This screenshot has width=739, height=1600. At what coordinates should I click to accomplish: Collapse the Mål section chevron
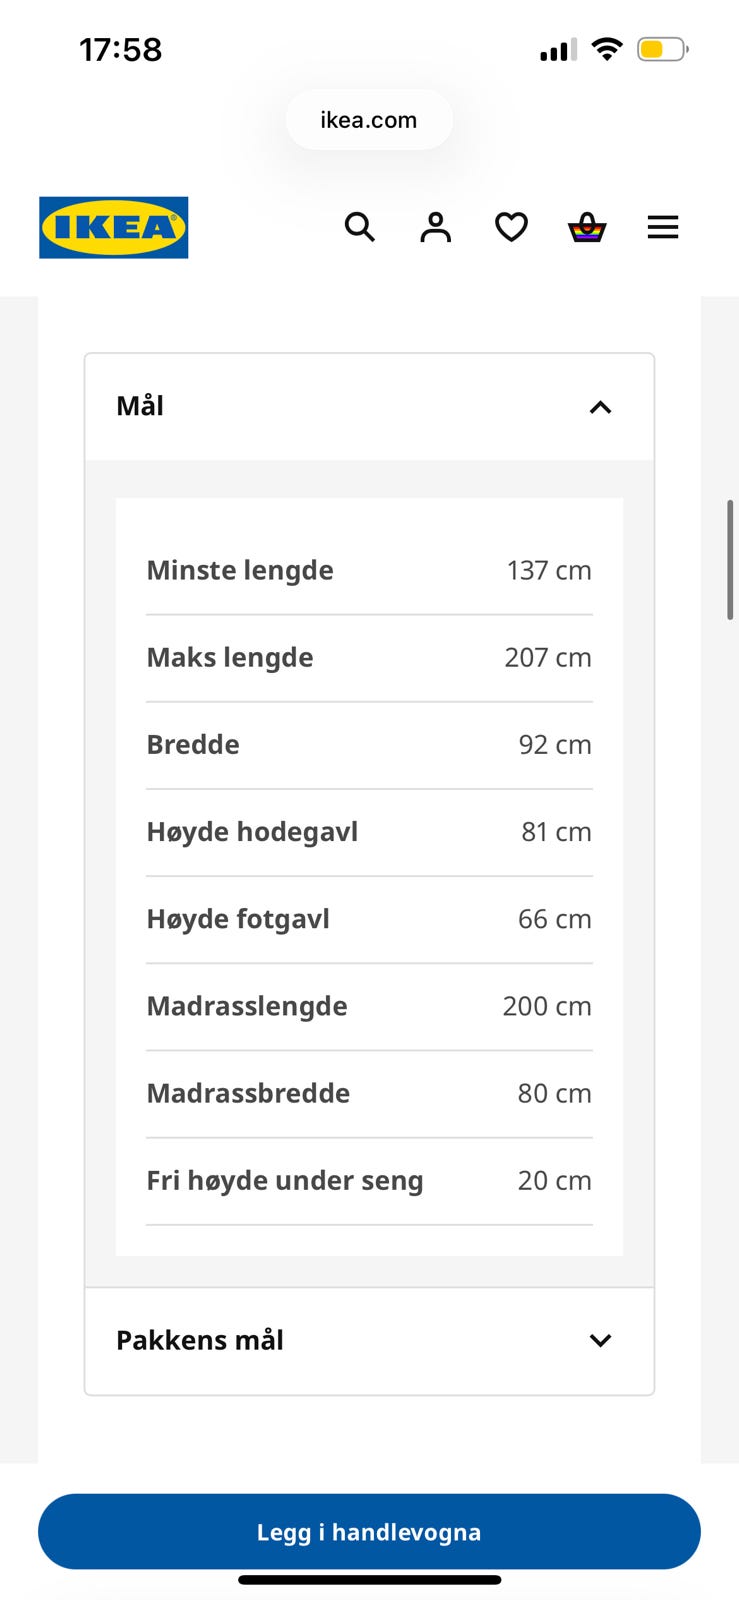[600, 407]
